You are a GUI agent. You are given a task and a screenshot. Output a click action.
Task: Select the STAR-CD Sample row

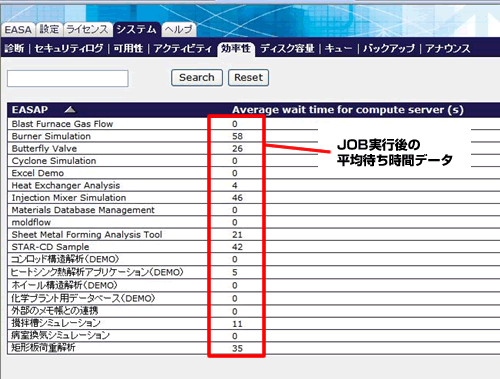click(x=253, y=247)
